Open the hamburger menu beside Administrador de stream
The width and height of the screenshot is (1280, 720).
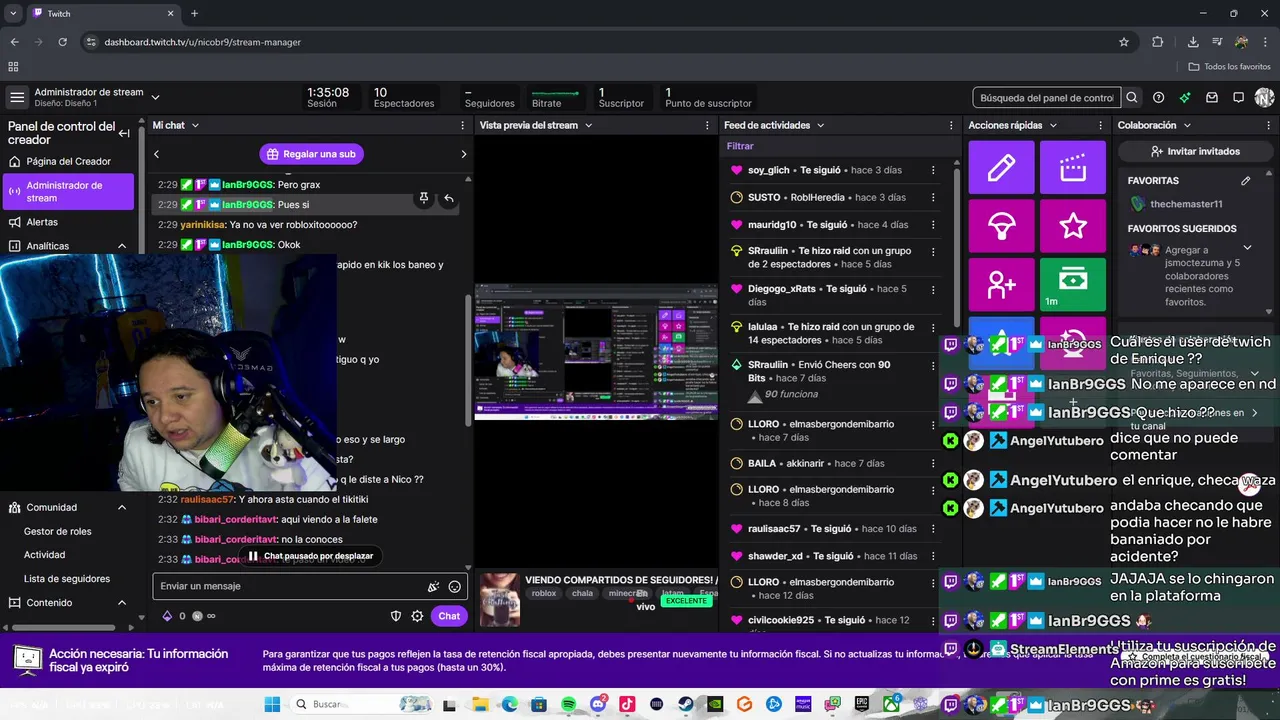coord(17,97)
